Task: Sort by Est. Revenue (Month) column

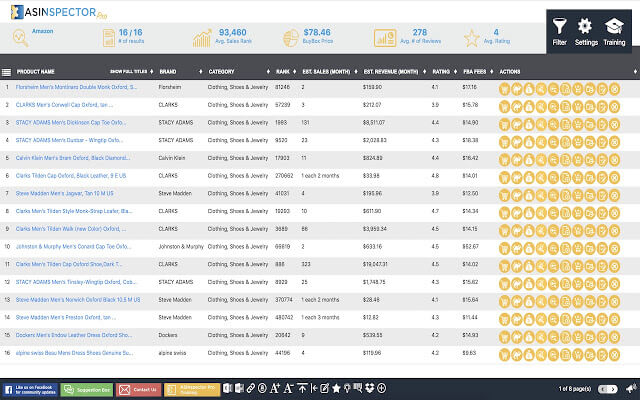Action: click(x=392, y=72)
